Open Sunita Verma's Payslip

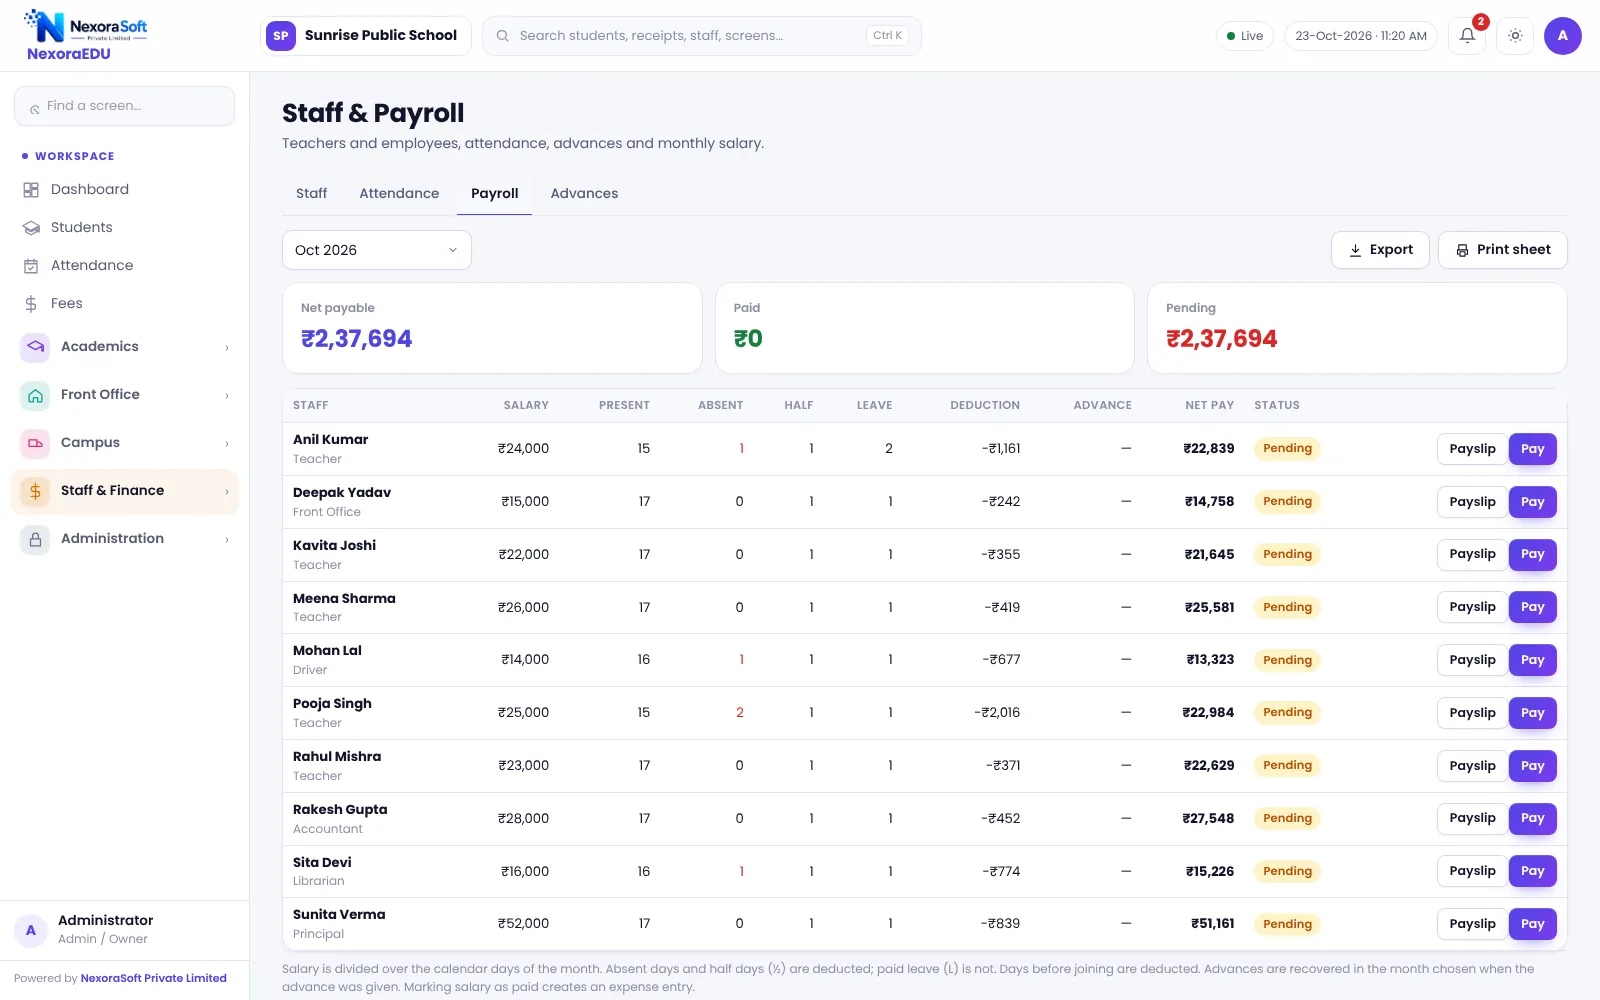(x=1472, y=924)
